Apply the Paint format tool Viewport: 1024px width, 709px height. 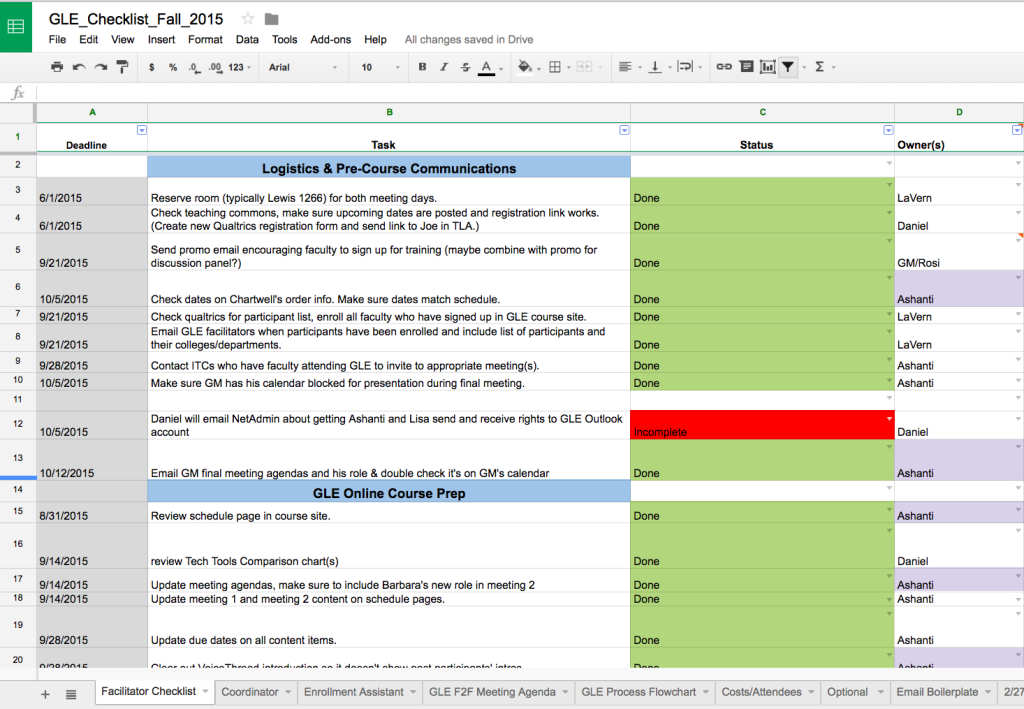[120, 67]
